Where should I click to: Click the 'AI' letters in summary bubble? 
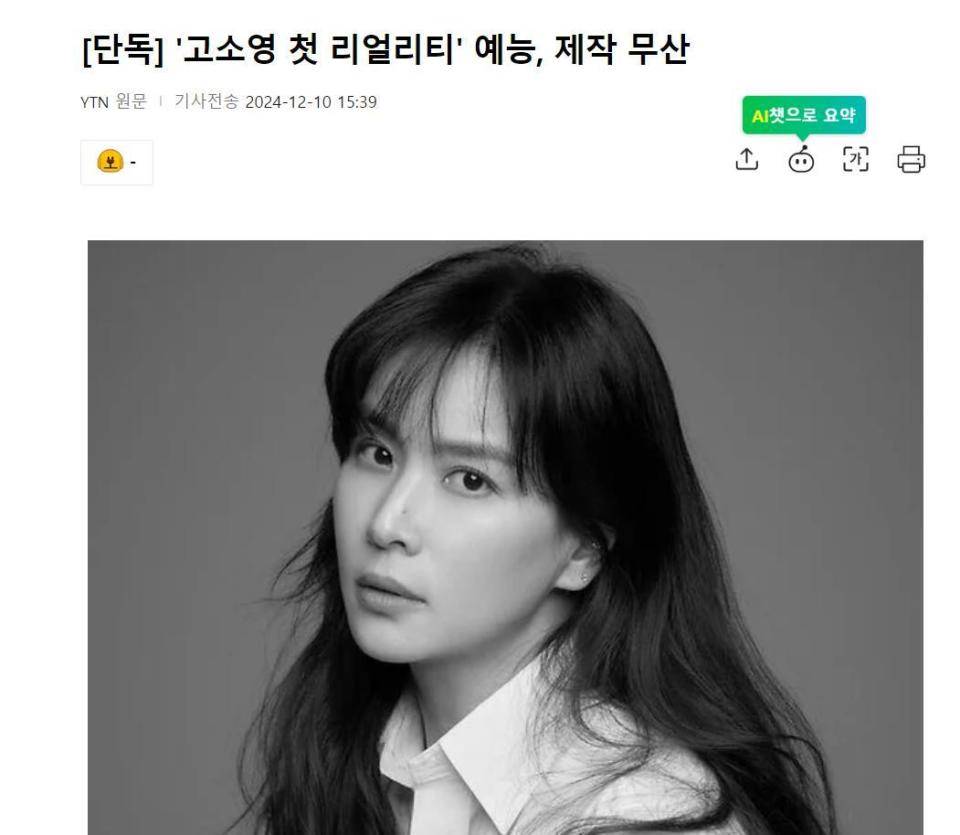[x=760, y=116]
